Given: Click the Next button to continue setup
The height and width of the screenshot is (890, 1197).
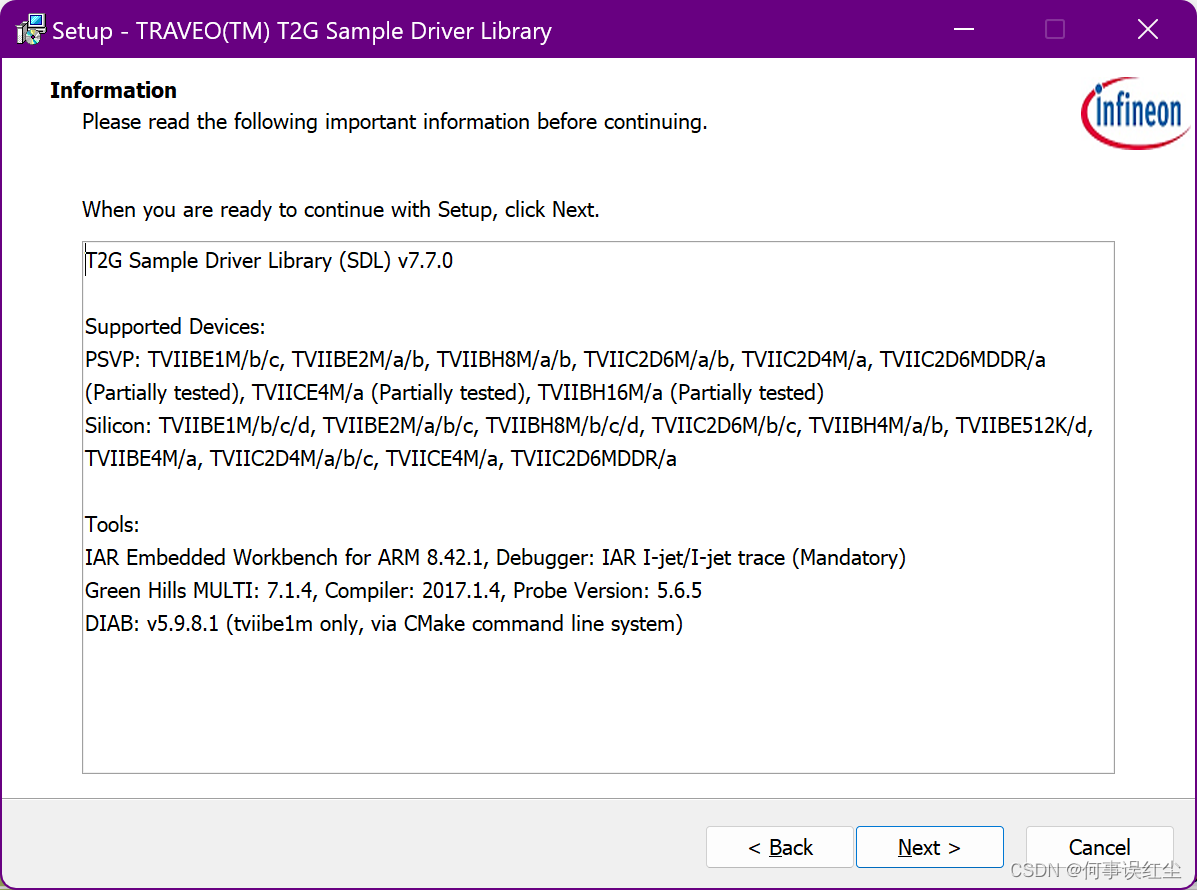Looking at the screenshot, I should [929, 846].
